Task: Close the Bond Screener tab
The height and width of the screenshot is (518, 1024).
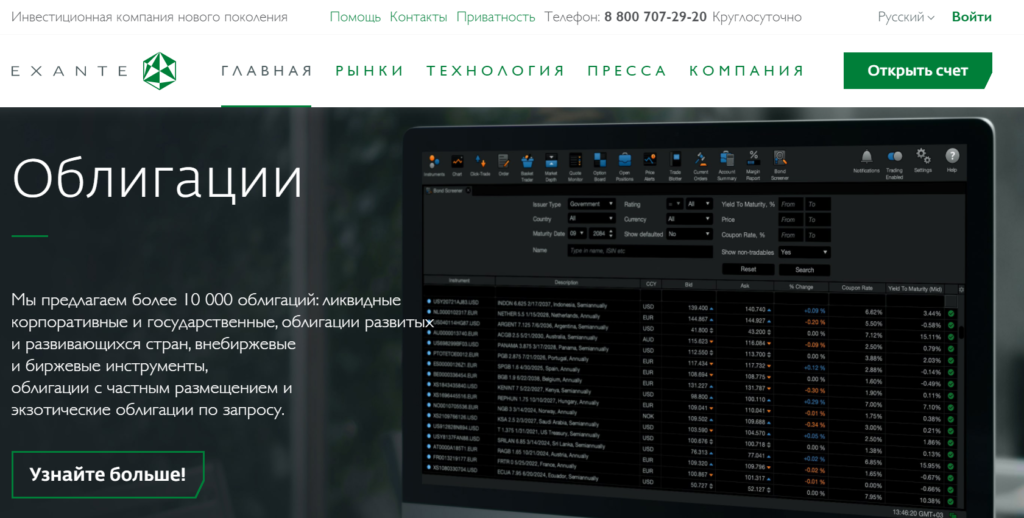Action: point(468,191)
